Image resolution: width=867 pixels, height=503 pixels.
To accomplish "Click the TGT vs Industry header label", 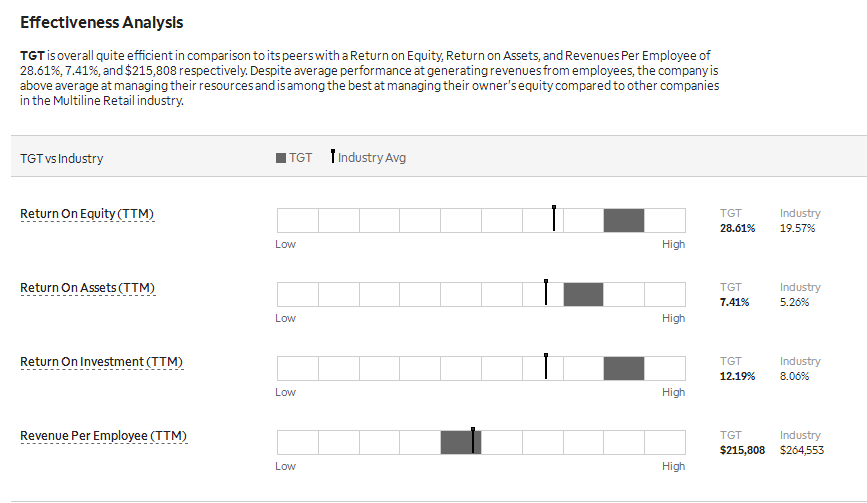I will [61, 159].
